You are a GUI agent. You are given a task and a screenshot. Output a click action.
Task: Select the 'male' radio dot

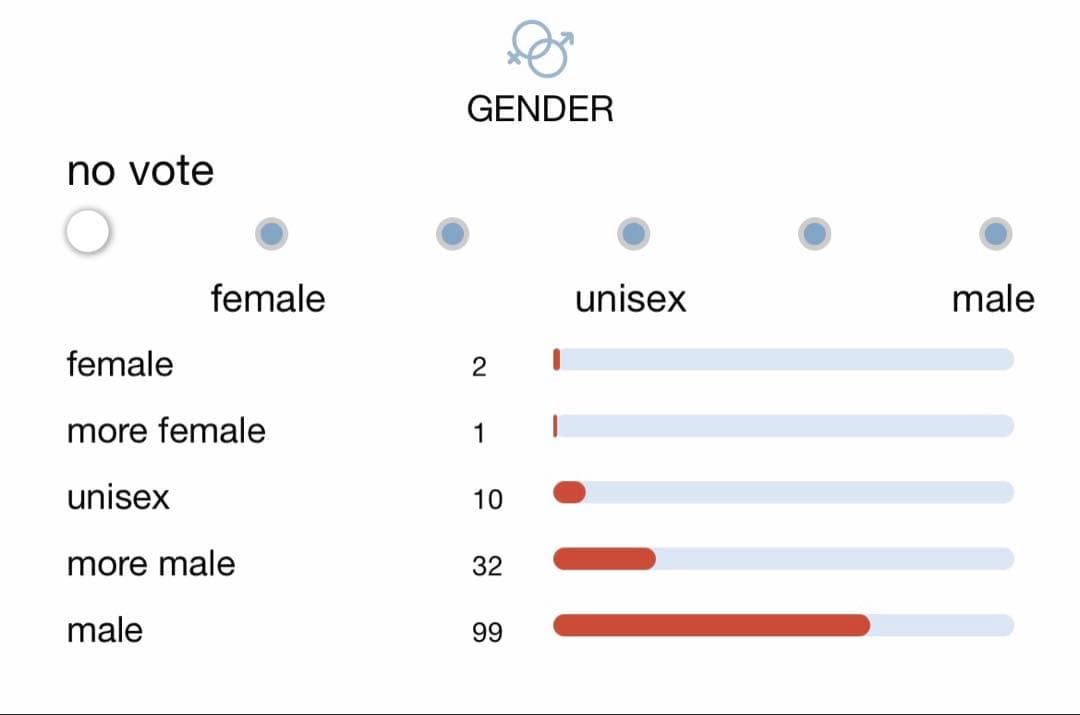pyautogui.click(x=995, y=234)
